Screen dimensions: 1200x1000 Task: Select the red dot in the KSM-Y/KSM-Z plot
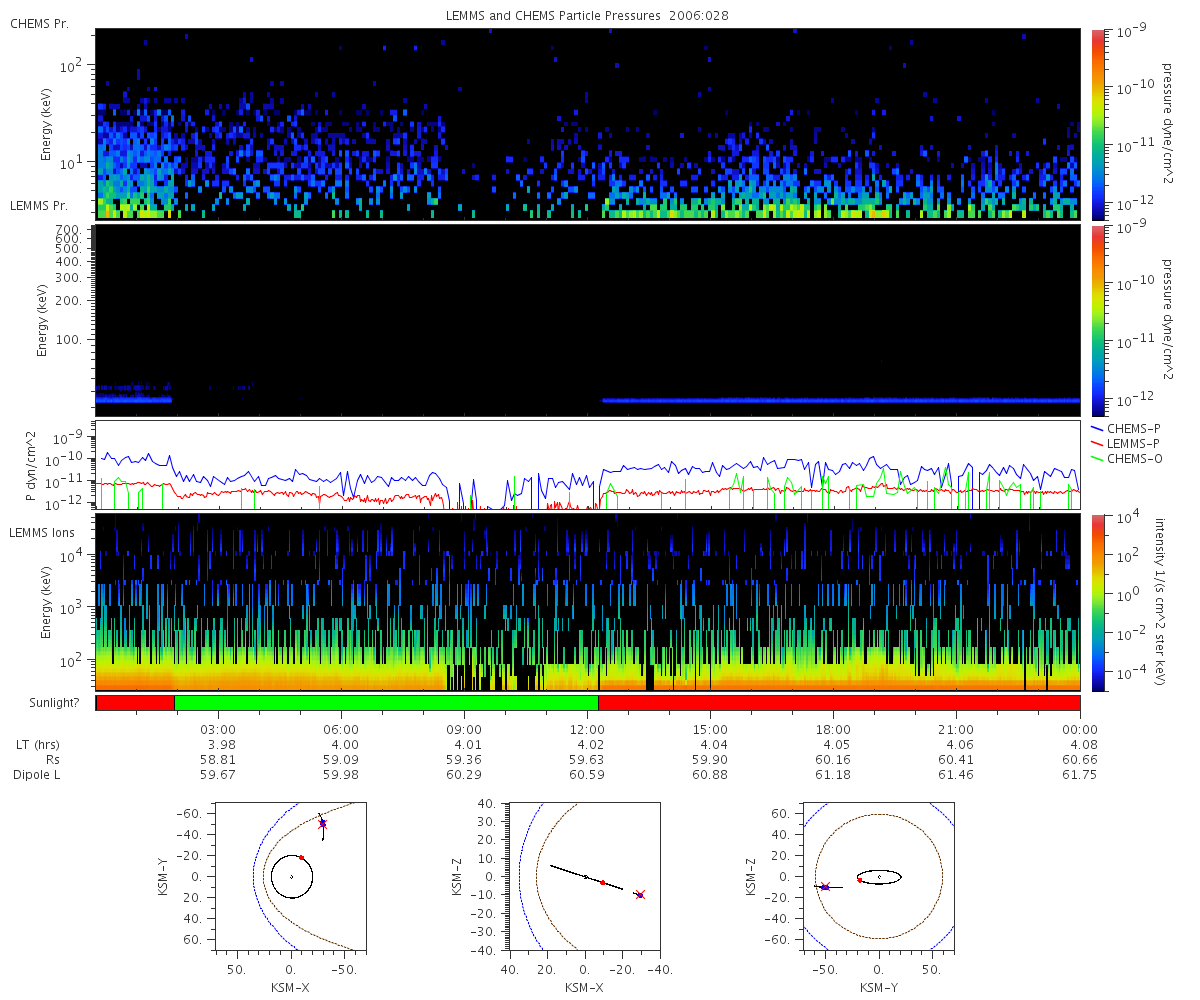860,880
